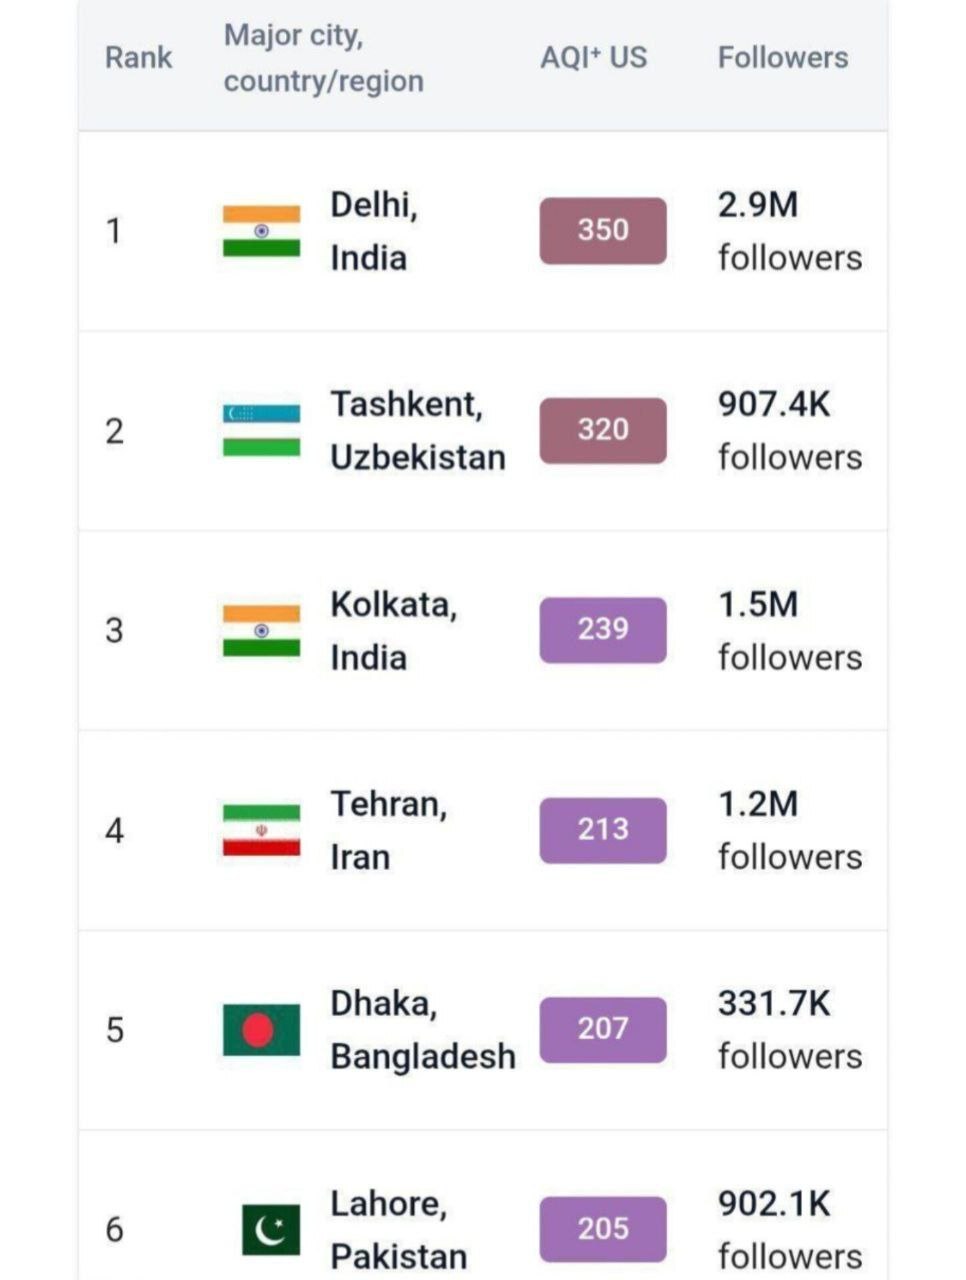The image size is (966, 1280).
Task: Click the Uzbekistan flag icon
Action: [261, 430]
